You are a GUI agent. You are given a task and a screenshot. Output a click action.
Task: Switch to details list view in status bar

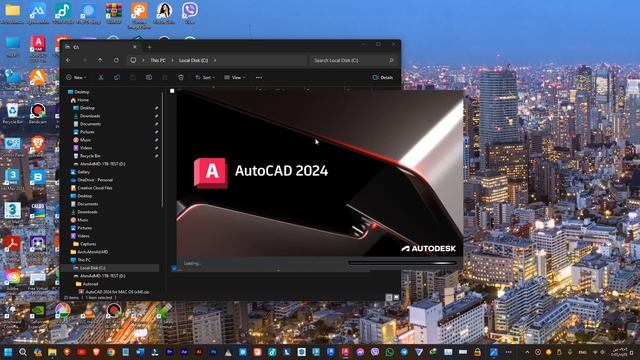(x=389, y=298)
